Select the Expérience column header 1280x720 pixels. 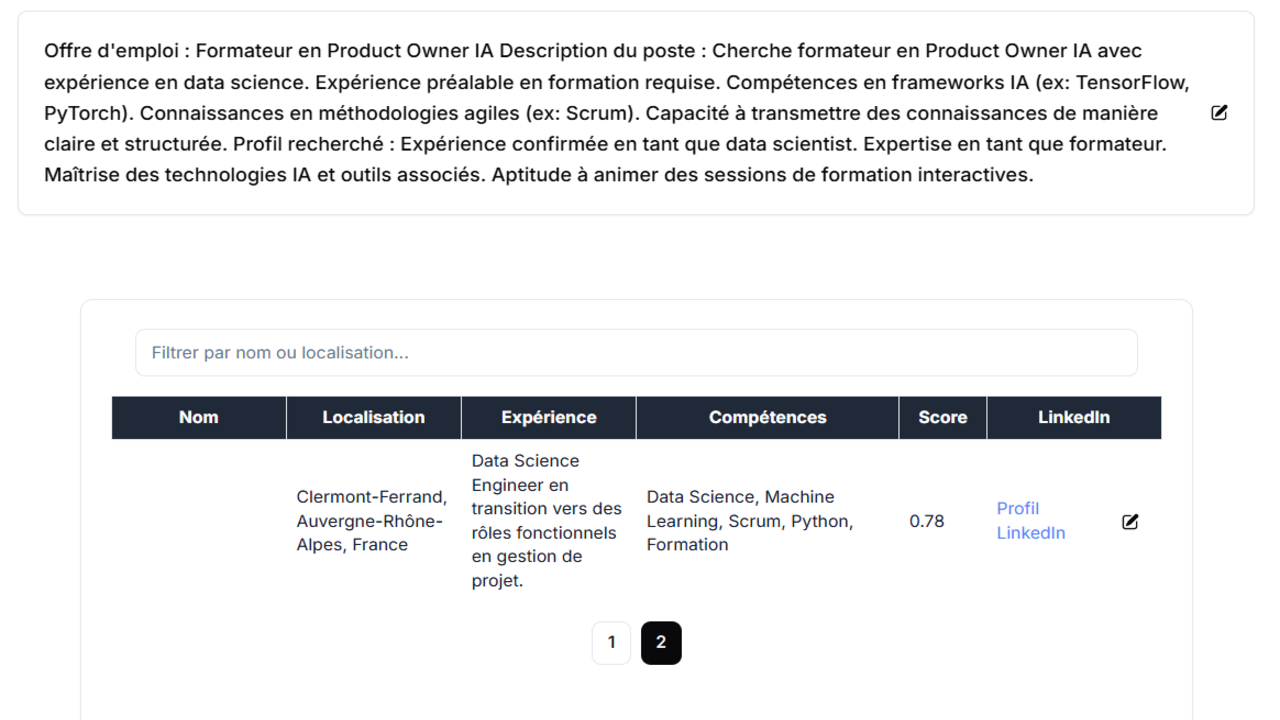click(549, 418)
